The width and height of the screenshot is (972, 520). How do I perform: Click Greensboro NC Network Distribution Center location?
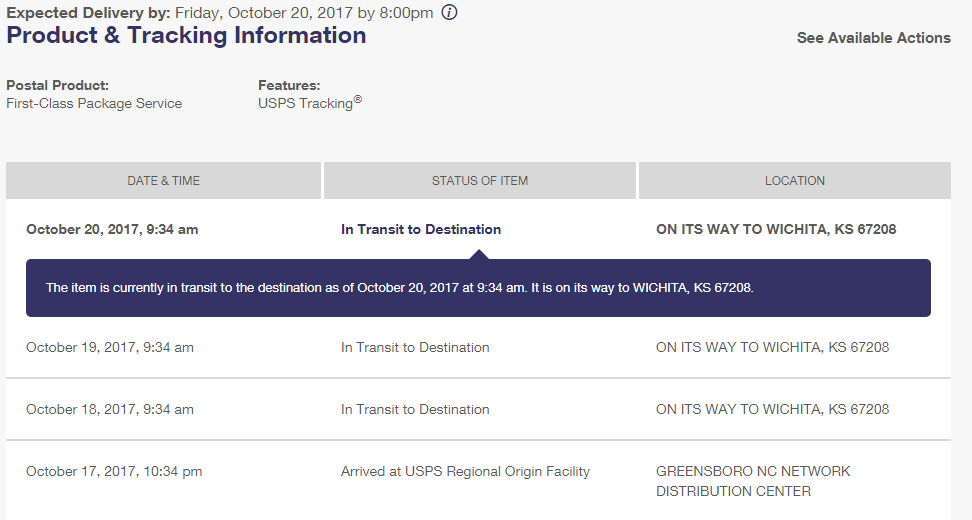[x=753, y=481]
